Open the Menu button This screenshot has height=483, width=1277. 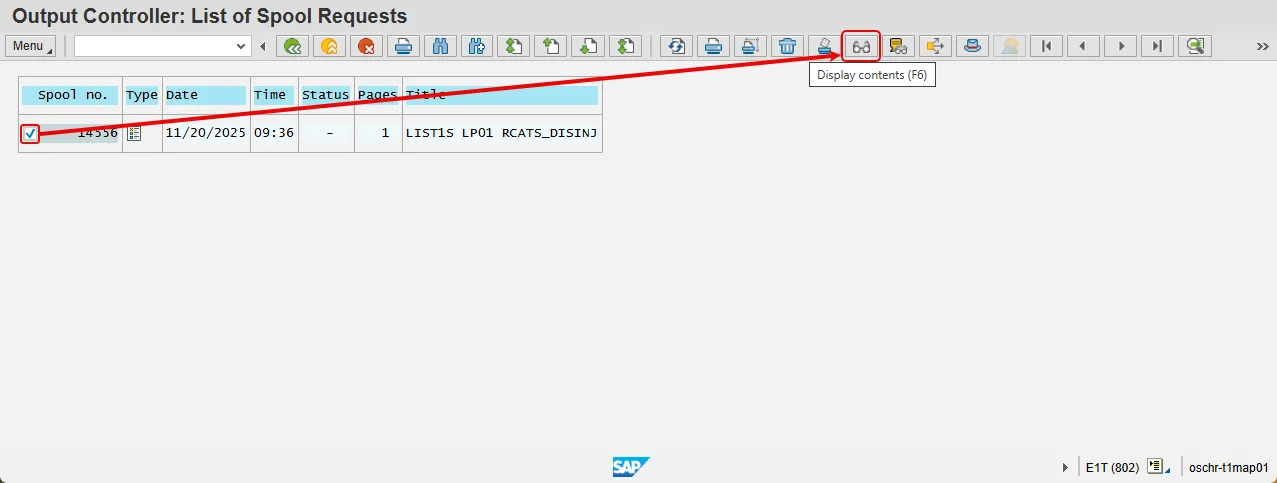pos(32,46)
